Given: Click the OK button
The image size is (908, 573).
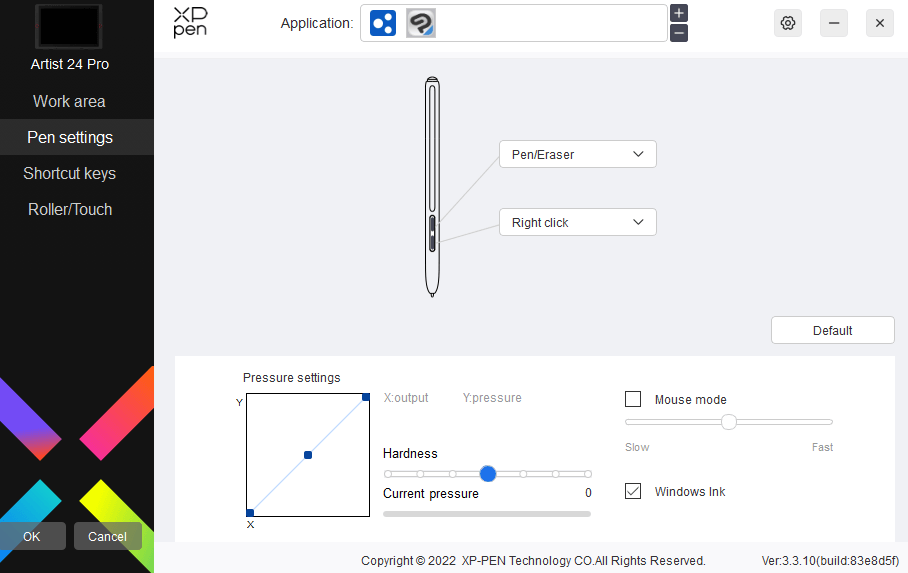Looking at the screenshot, I should click(32, 536).
